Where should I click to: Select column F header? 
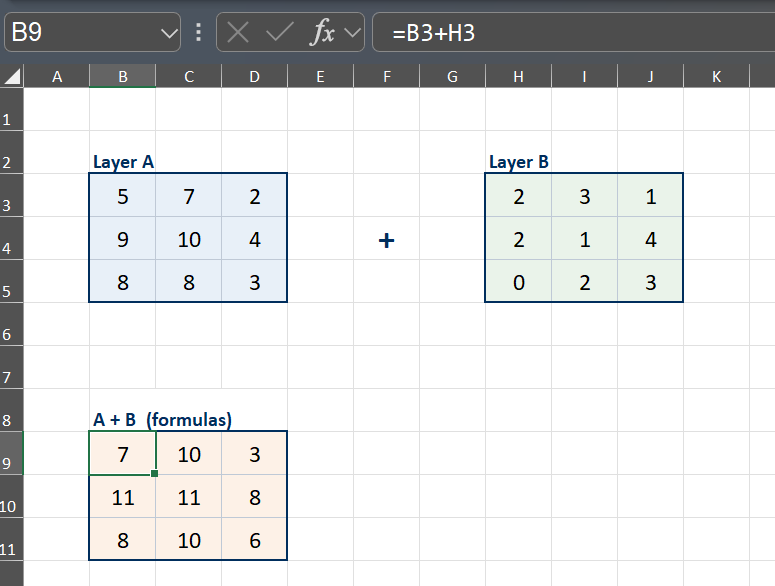click(387, 77)
